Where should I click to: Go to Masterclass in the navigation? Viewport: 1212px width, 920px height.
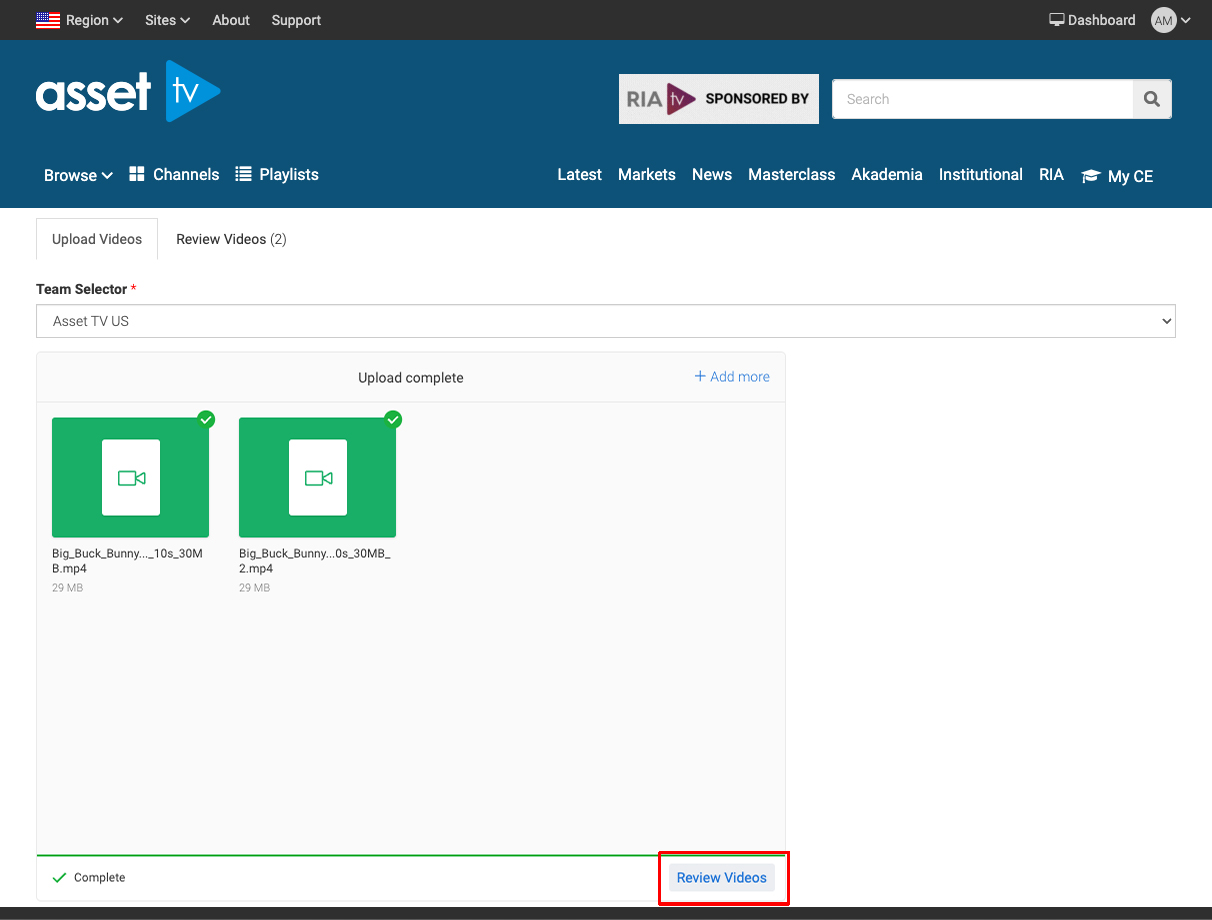791,174
